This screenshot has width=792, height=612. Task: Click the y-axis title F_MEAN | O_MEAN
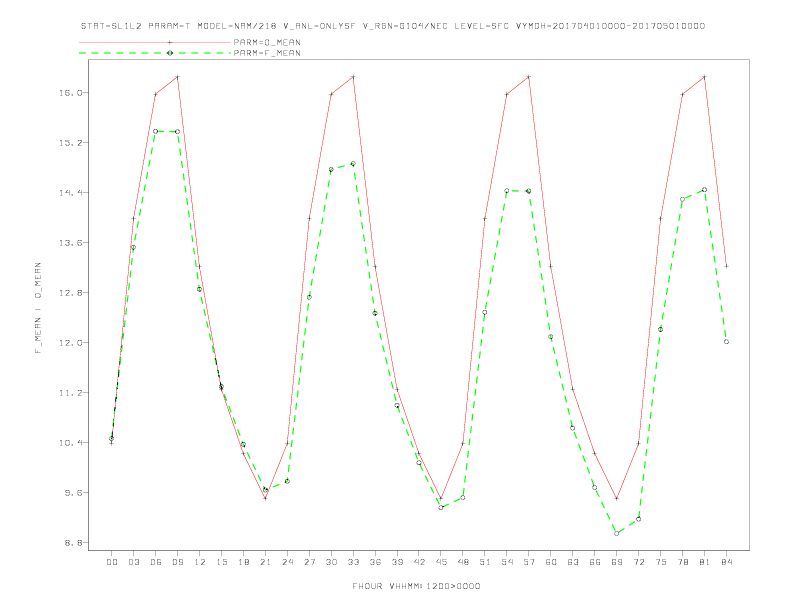pos(38,308)
